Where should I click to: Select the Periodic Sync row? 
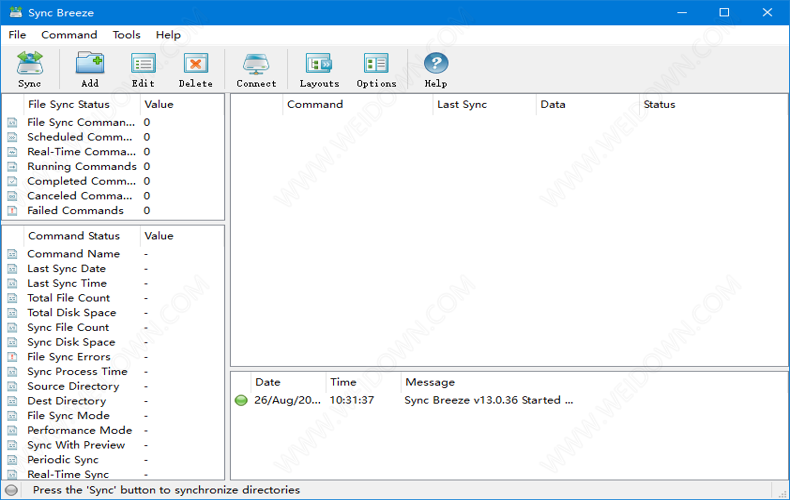point(114,460)
